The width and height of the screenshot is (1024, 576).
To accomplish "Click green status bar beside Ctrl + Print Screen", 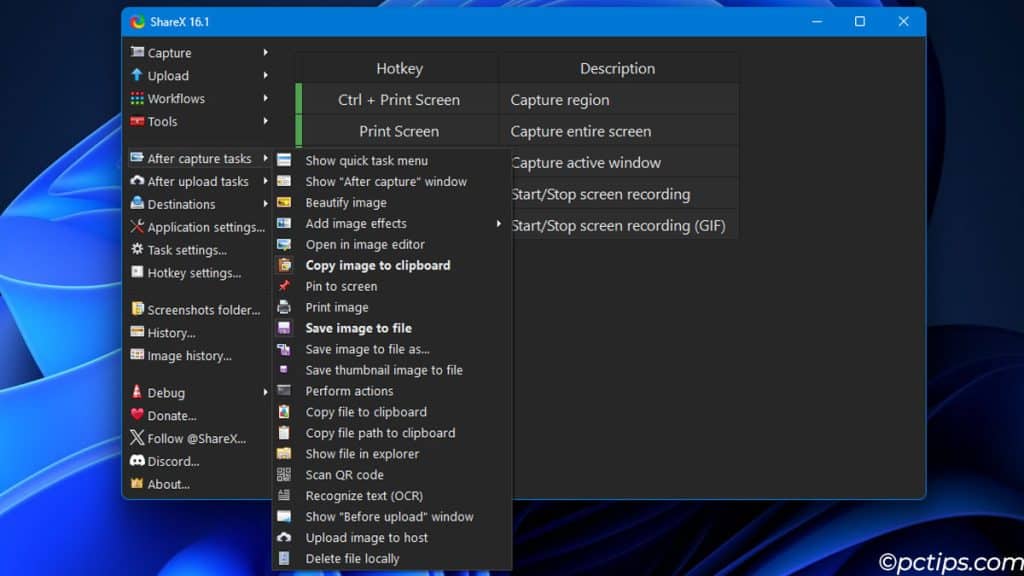I will click(x=299, y=99).
